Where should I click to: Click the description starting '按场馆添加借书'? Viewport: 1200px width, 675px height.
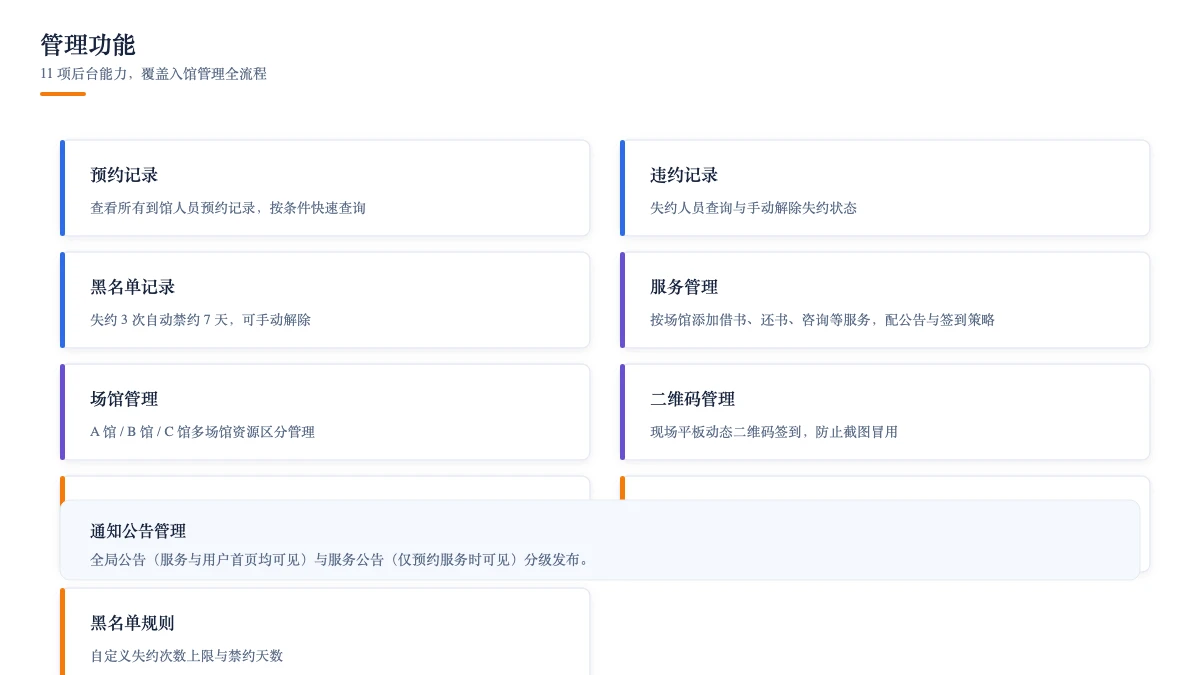822,320
